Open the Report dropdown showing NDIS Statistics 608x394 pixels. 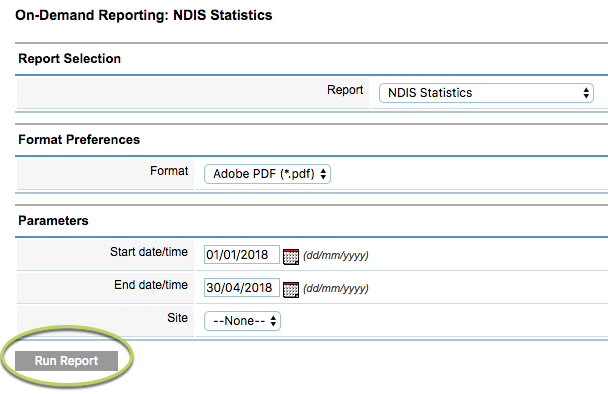pos(486,93)
